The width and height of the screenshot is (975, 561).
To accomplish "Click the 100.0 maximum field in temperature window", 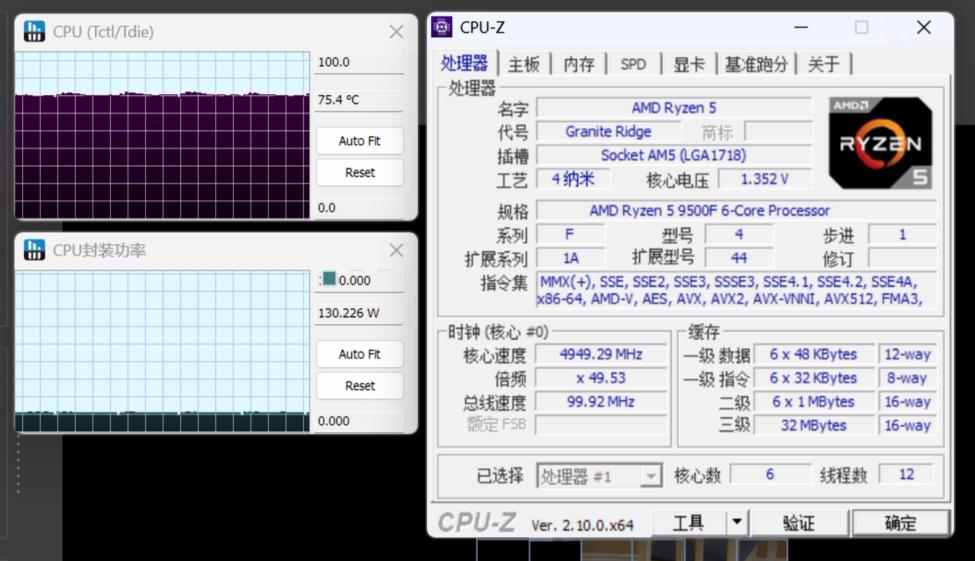I will 359,62.
